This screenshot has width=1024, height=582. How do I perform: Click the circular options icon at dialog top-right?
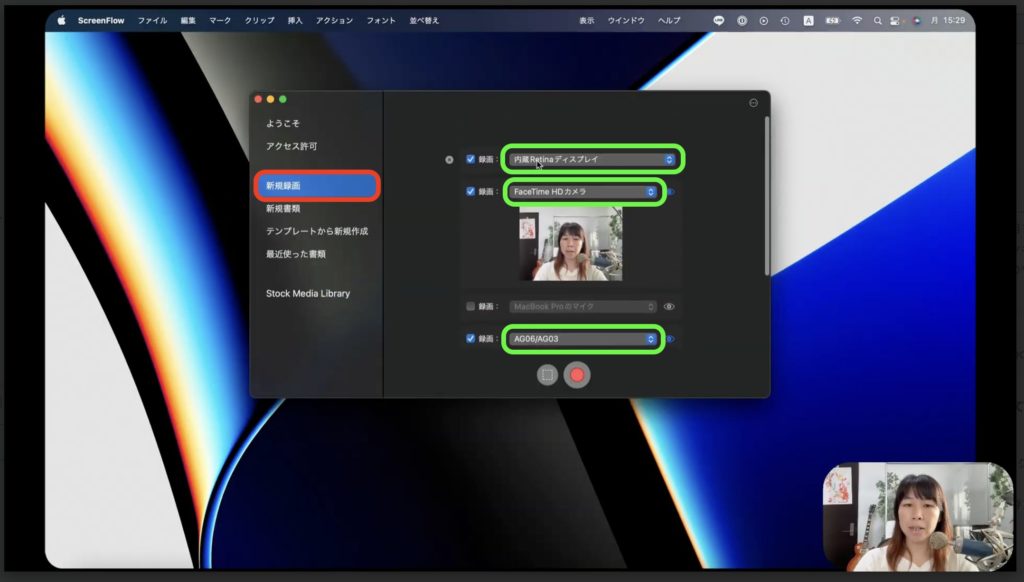click(x=753, y=103)
